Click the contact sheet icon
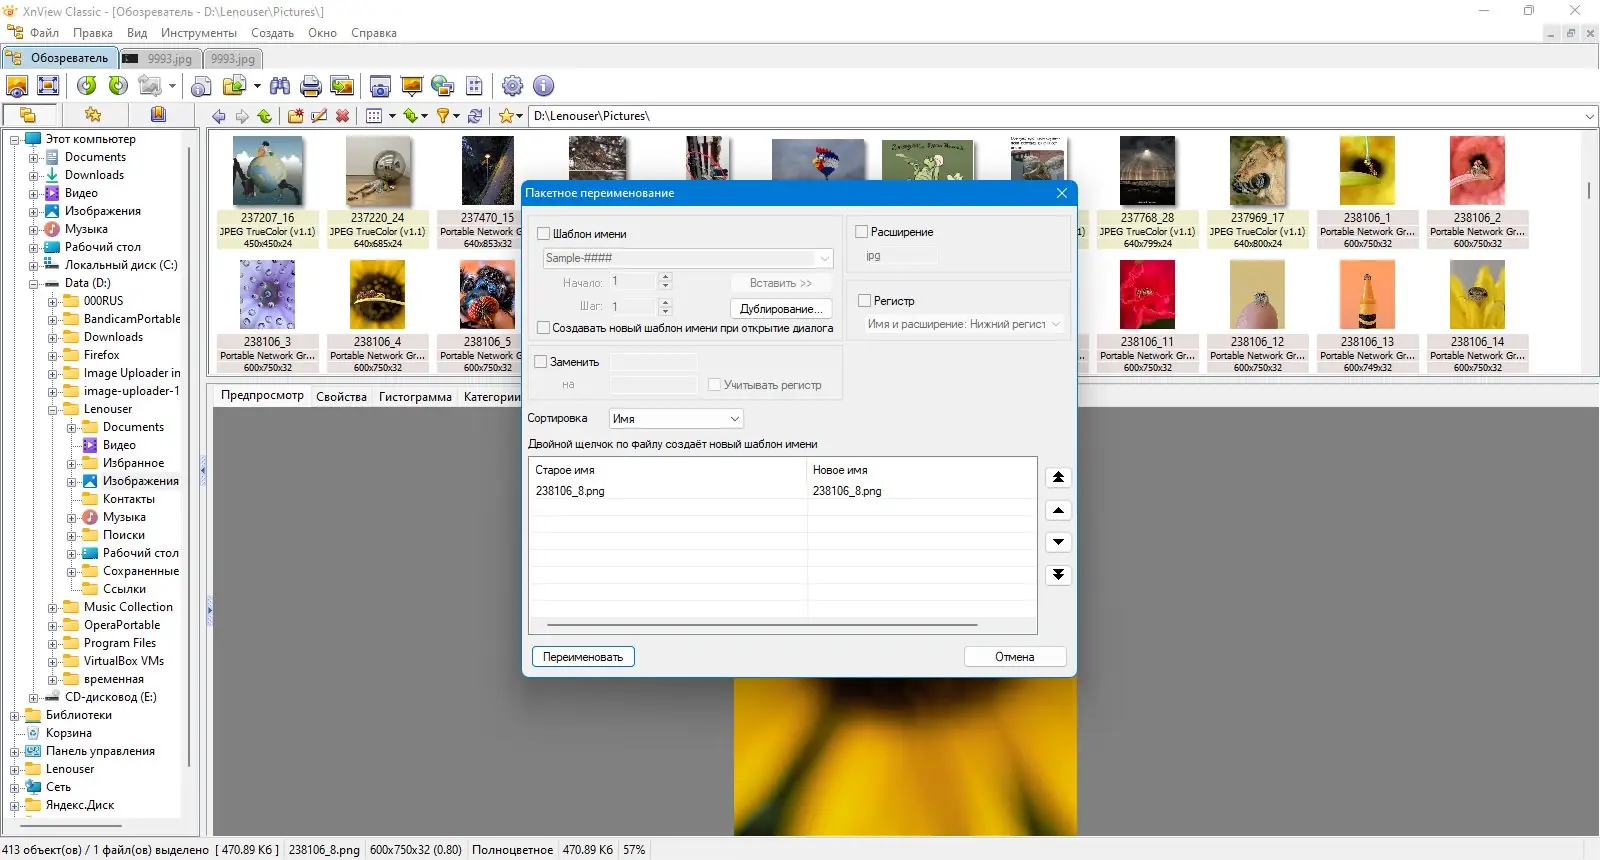Screen dimensions: 1600x860 point(474,86)
